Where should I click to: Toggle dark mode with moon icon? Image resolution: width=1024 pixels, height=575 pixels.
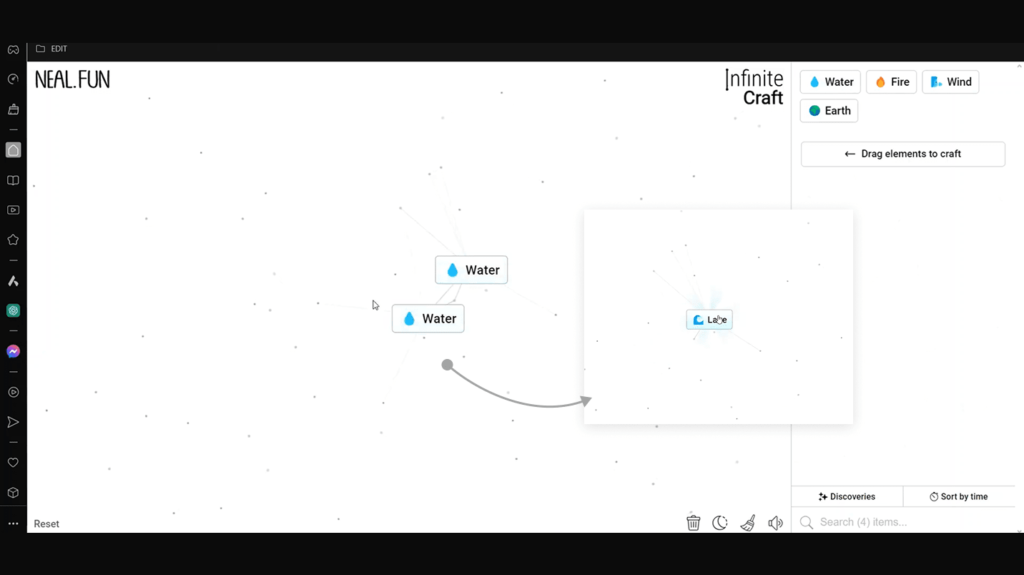pos(720,522)
